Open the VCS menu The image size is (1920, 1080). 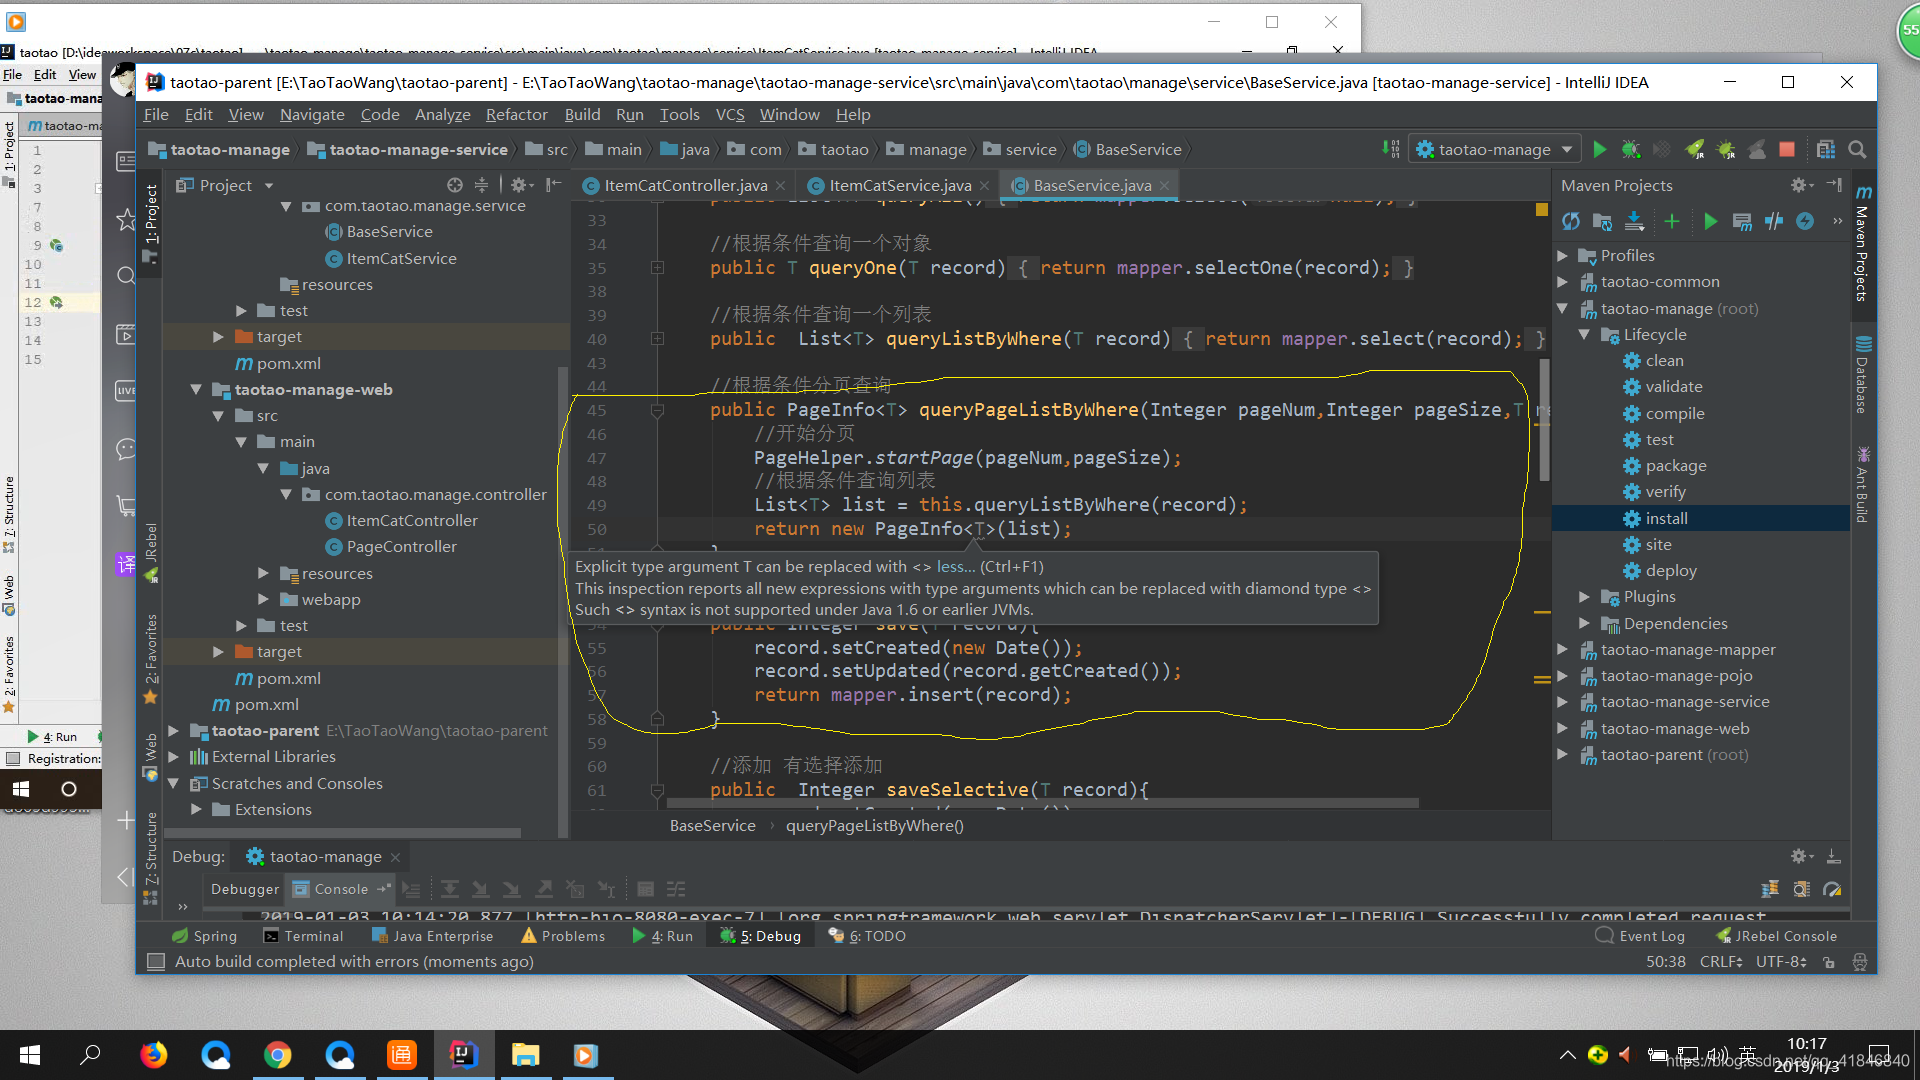coord(730,115)
